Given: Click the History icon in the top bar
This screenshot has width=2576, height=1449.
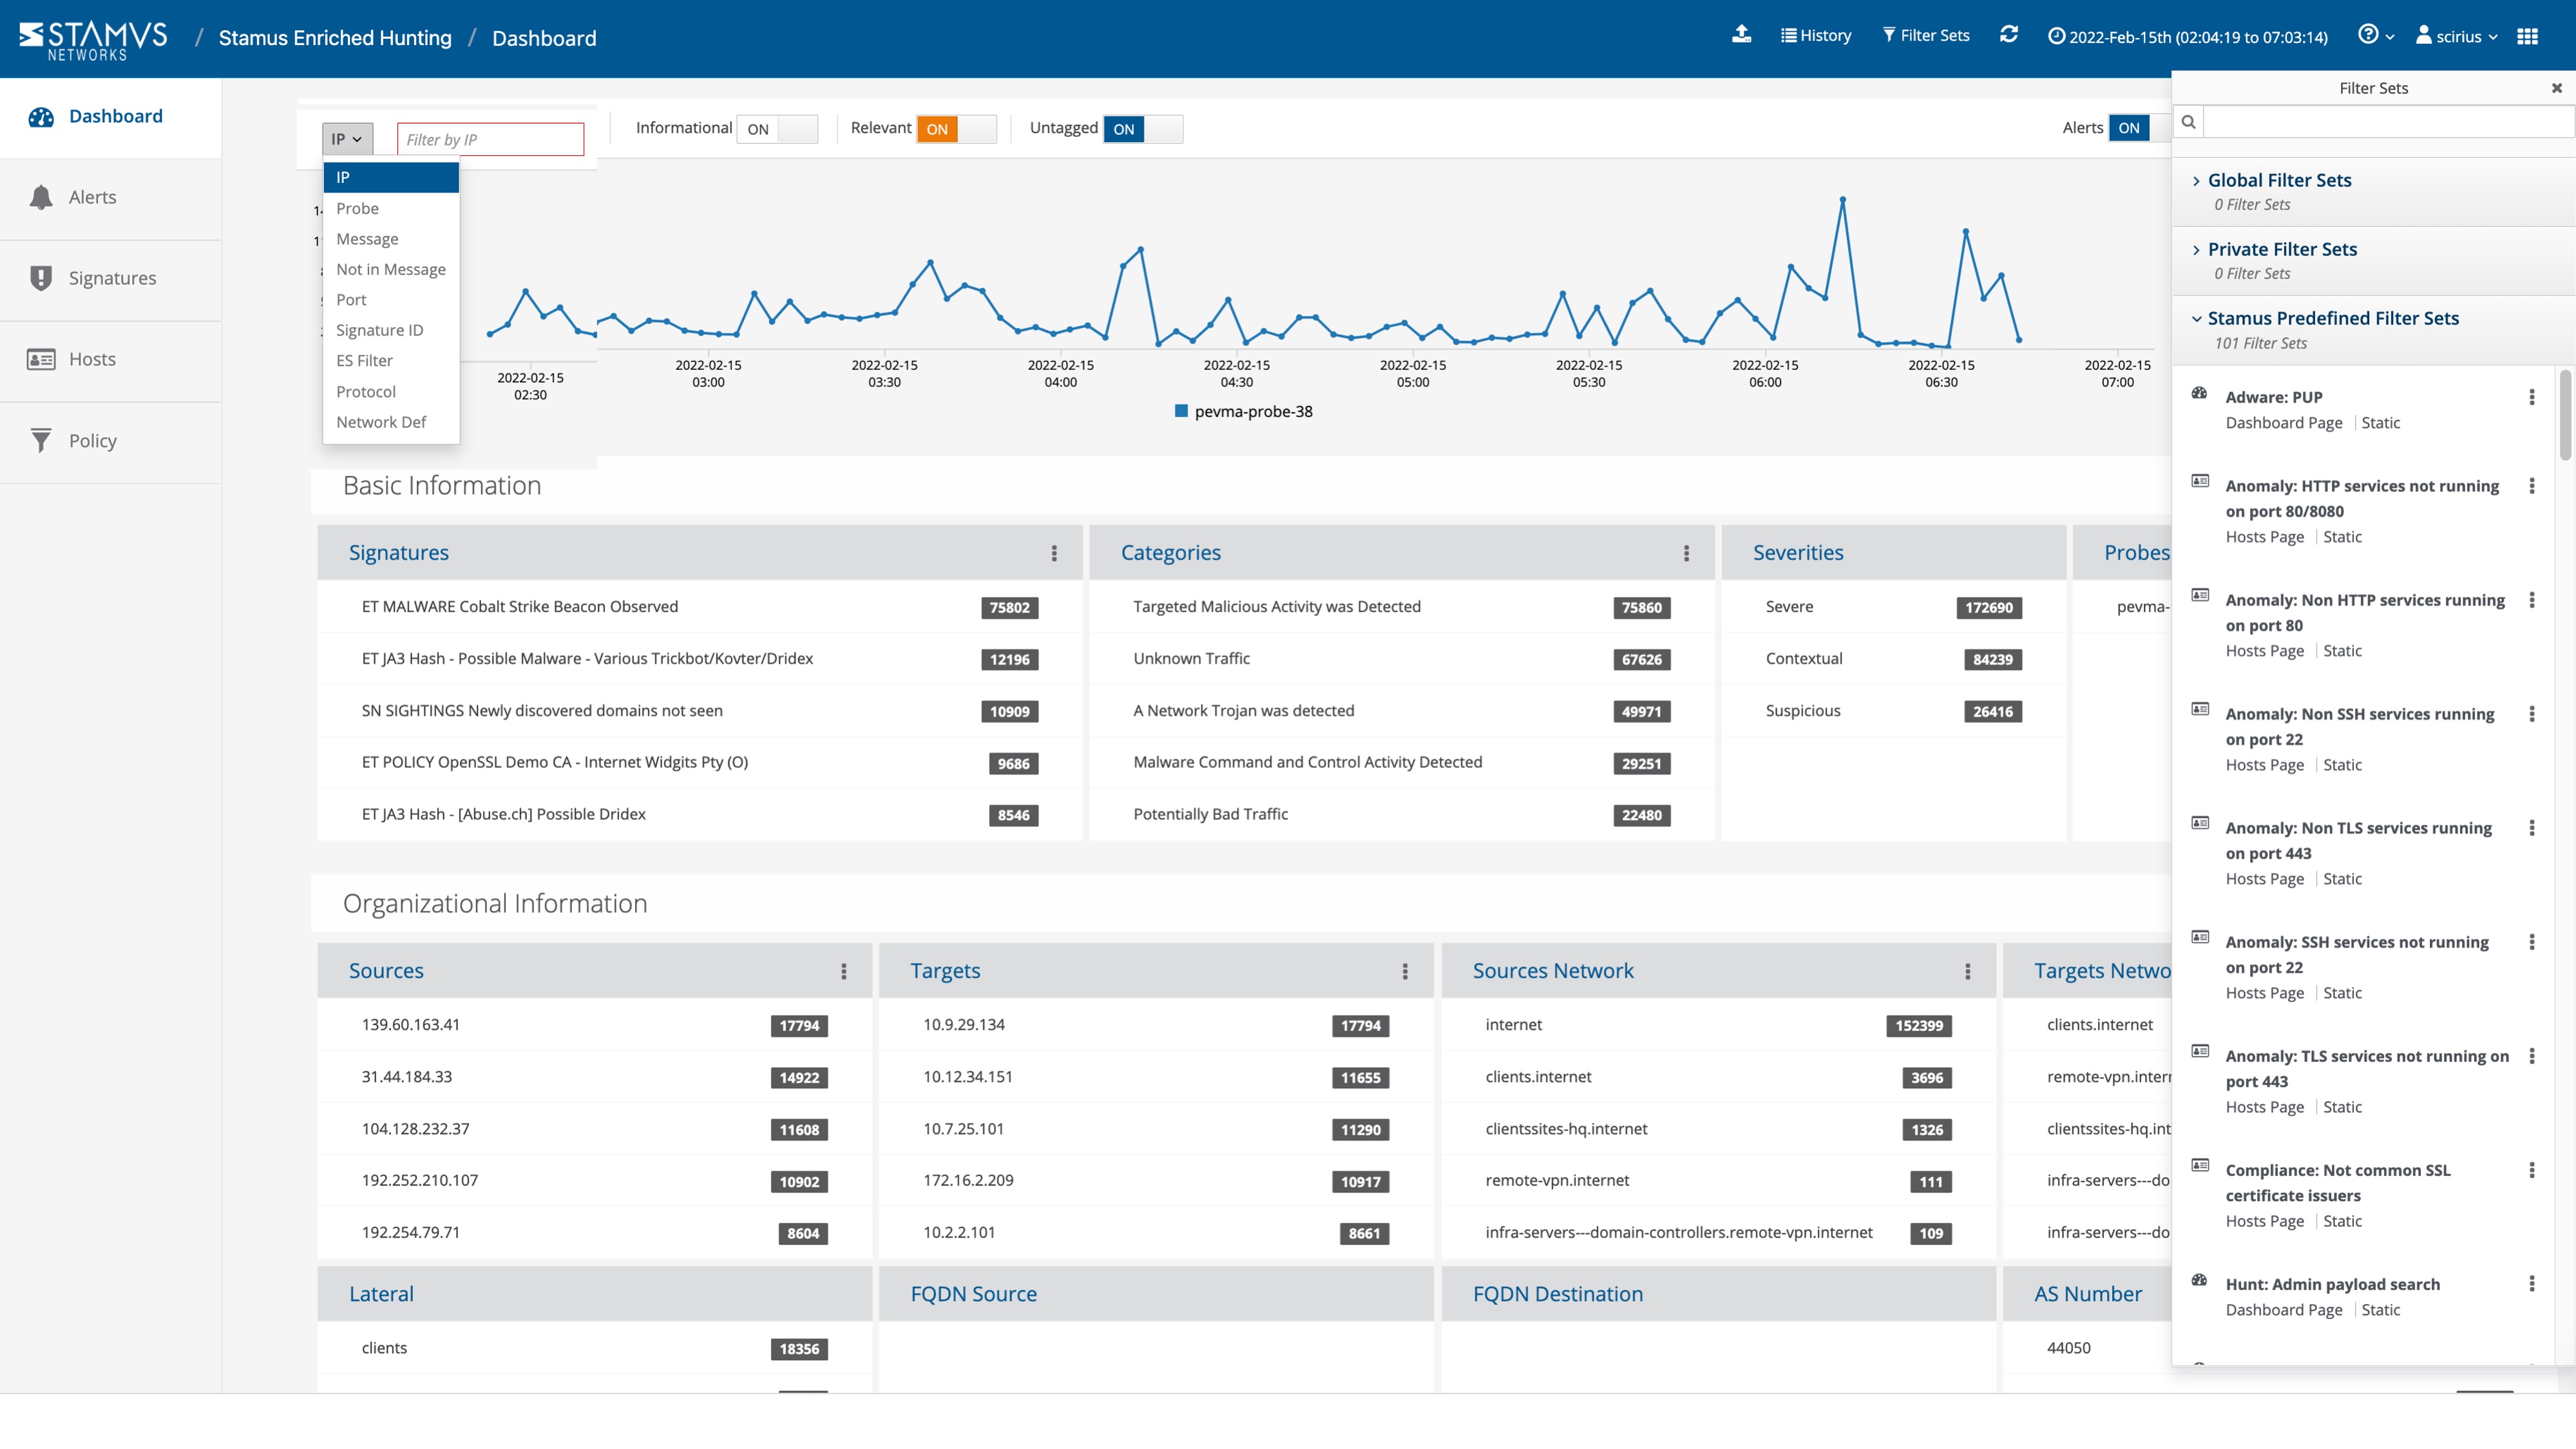Looking at the screenshot, I should [x=1816, y=35].
